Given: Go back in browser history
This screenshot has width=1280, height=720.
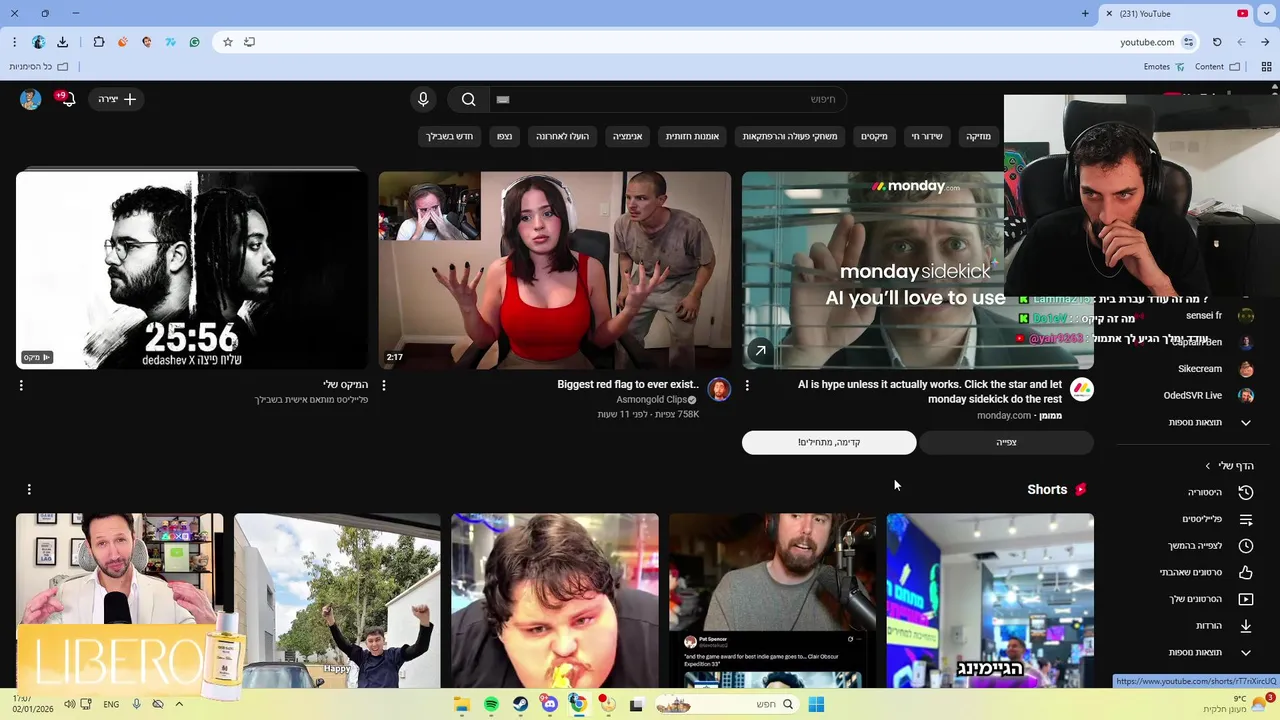Looking at the screenshot, I should pyautogui.click(x=1265, y=42).
